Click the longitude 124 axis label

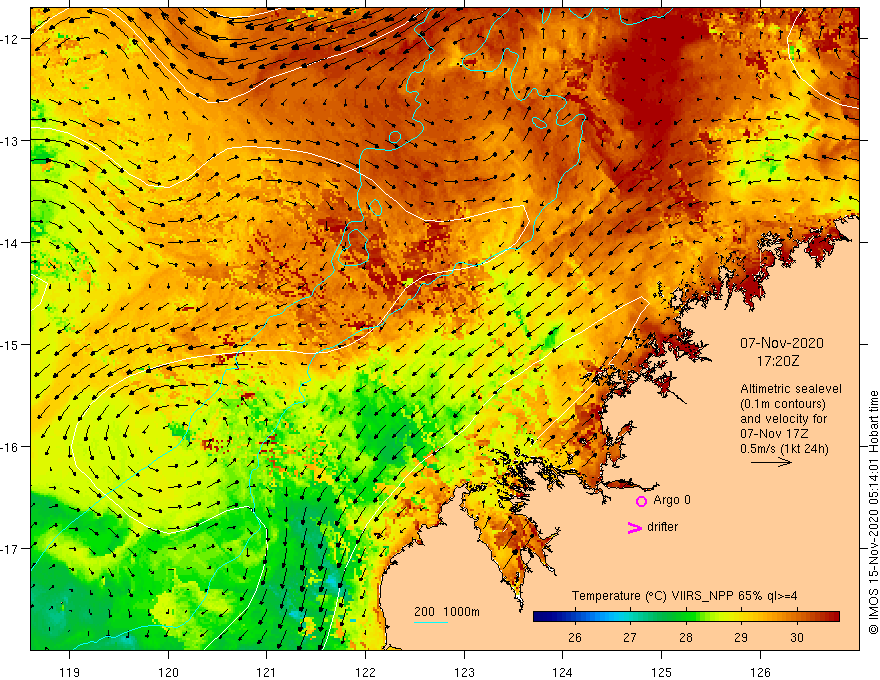562,672
